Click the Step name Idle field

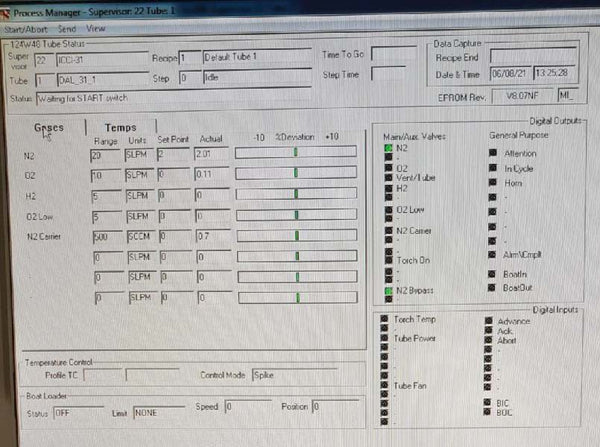pos(257,77)
